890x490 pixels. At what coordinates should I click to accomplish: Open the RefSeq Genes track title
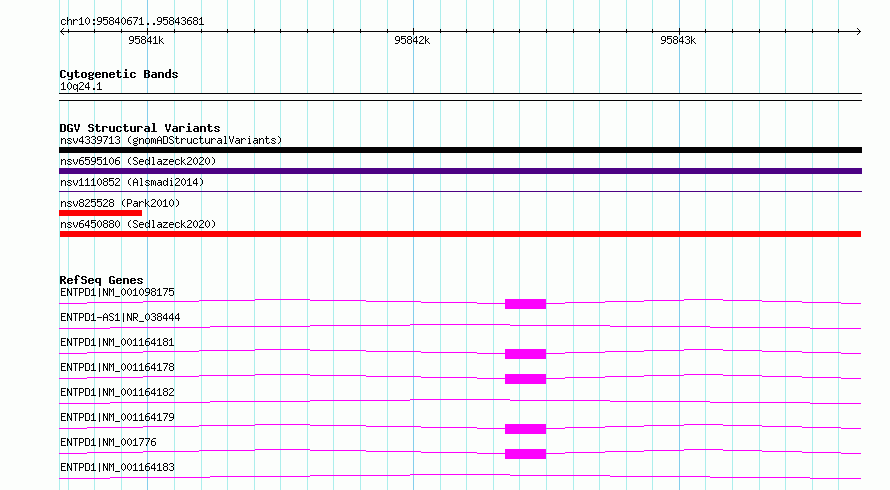point(101,280)
